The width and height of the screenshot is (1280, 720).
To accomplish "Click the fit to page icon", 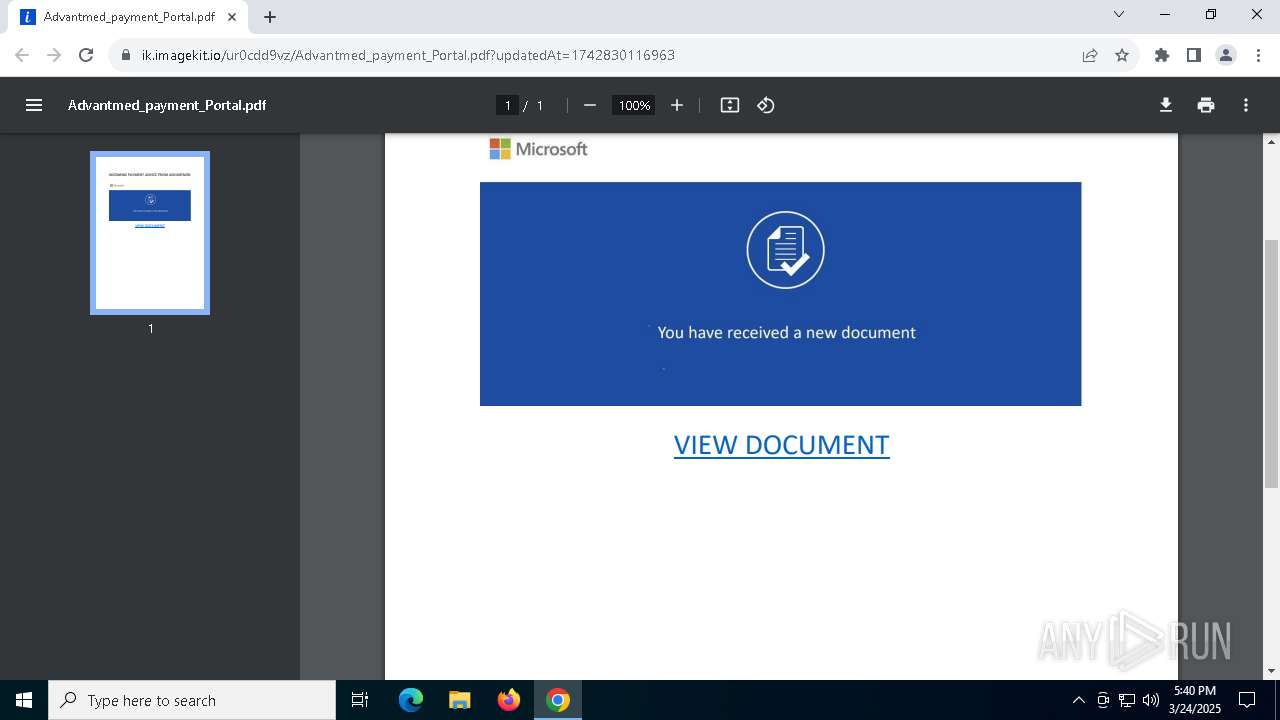I will pos(730,105).
